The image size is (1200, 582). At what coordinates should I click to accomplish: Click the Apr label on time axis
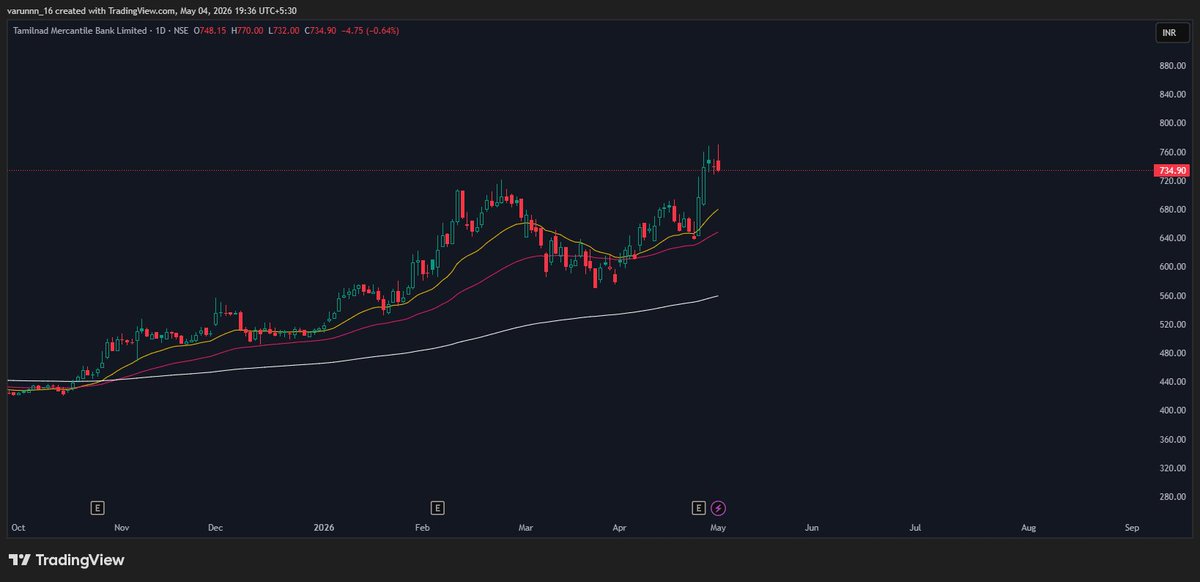[619, 527]
